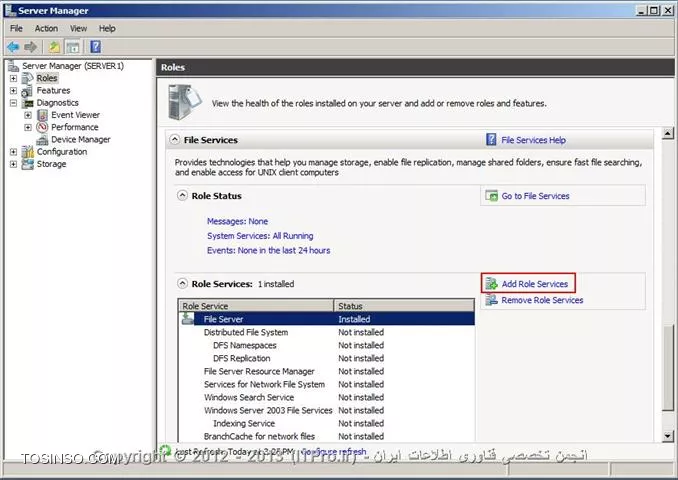Image resolution: width=678 pixels, height=480 pixels.
Task: Expand the Features tree node
Action: (x=13, y=91)
